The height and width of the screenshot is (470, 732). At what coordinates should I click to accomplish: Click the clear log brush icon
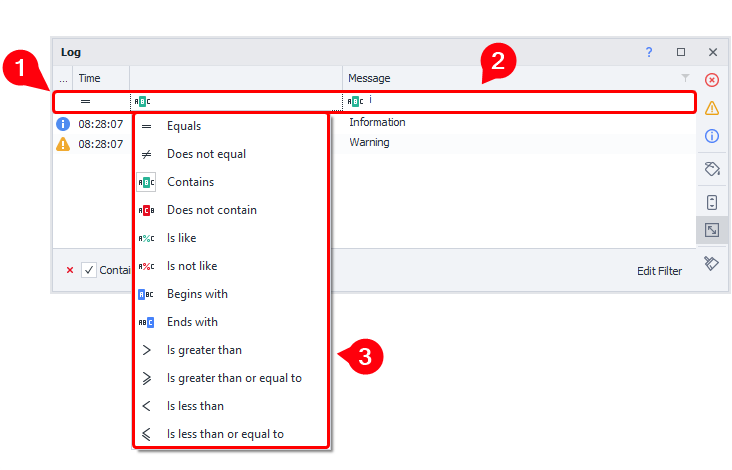click(x=712, y=263)
